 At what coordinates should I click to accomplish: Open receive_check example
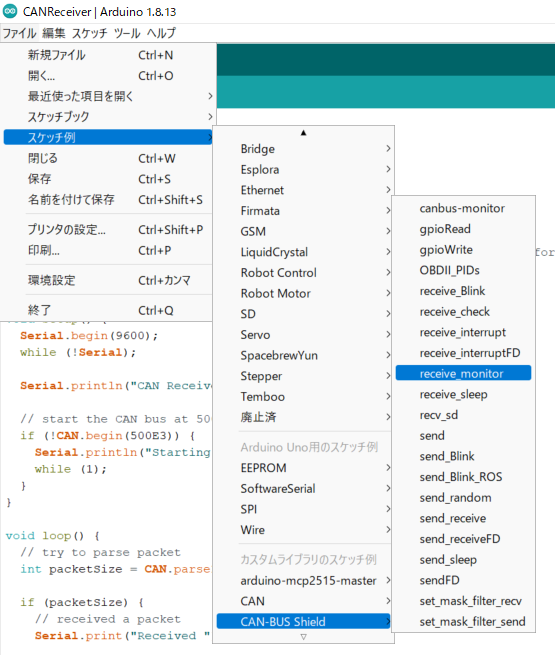(464, 312)
